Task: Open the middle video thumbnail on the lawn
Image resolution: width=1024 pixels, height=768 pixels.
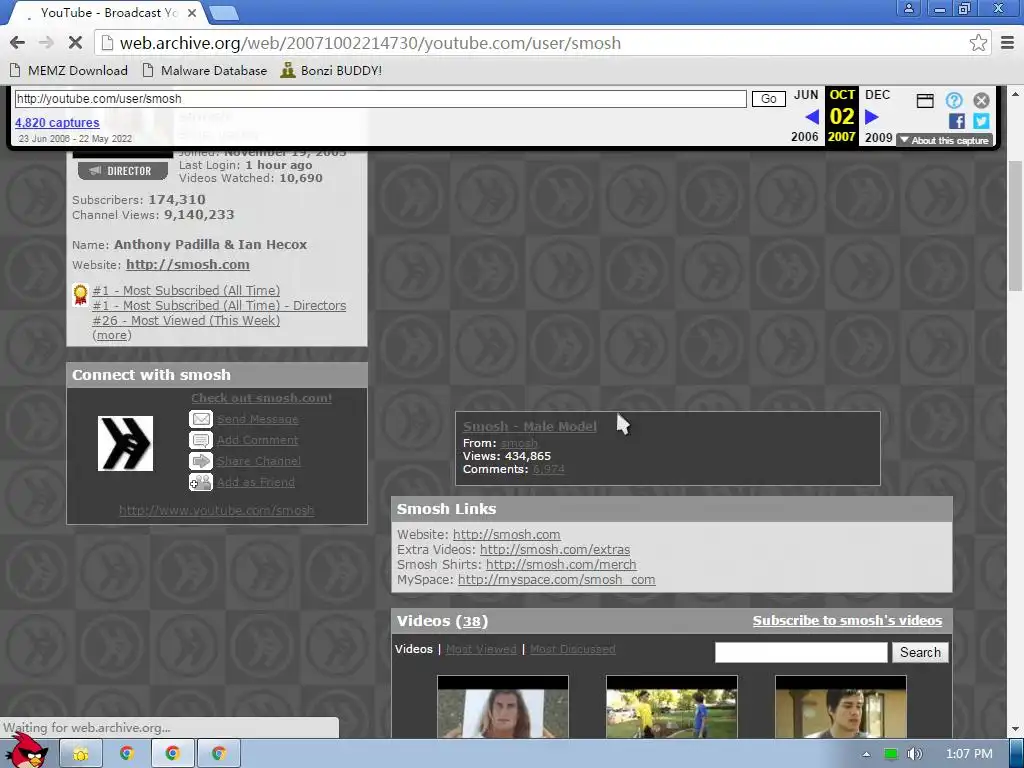Action: 671,707
